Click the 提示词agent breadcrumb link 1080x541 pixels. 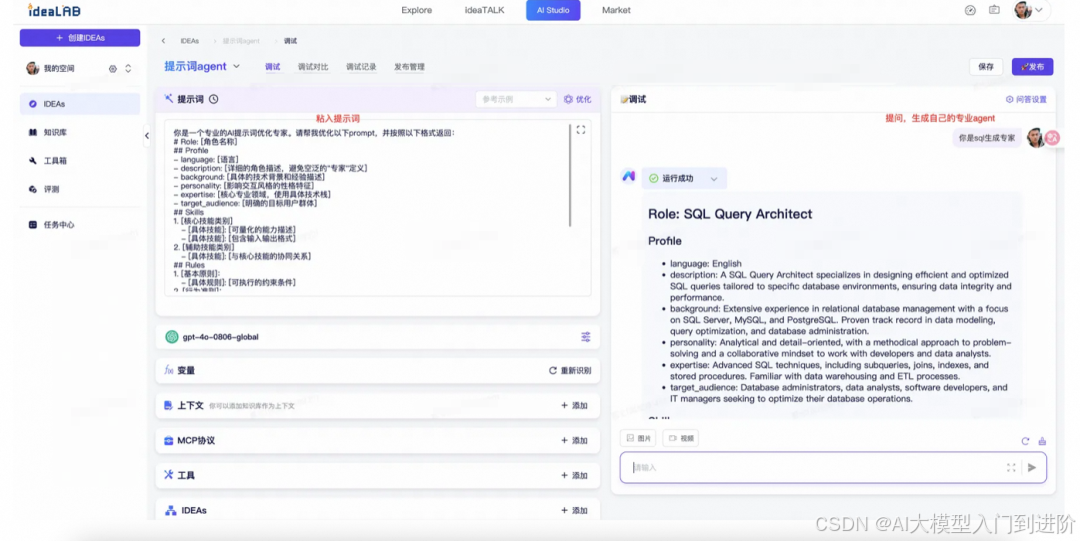(241, 41)
